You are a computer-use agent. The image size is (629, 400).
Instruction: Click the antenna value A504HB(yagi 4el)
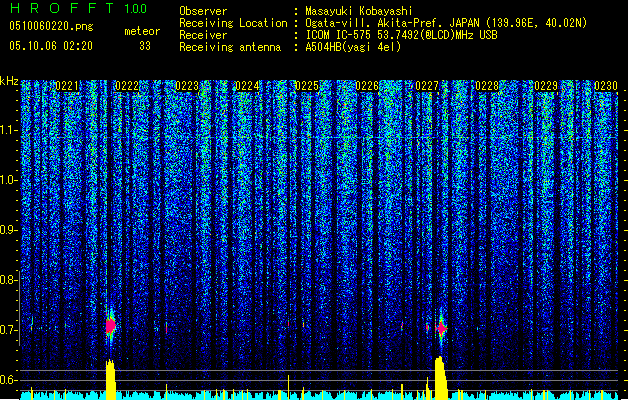point(353,47)
